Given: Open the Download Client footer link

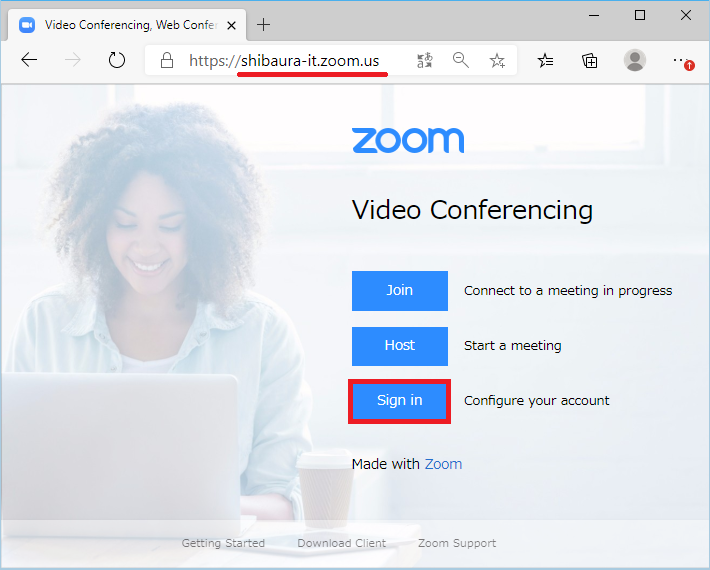Looking at the screenshot, I should pos(341,543).
